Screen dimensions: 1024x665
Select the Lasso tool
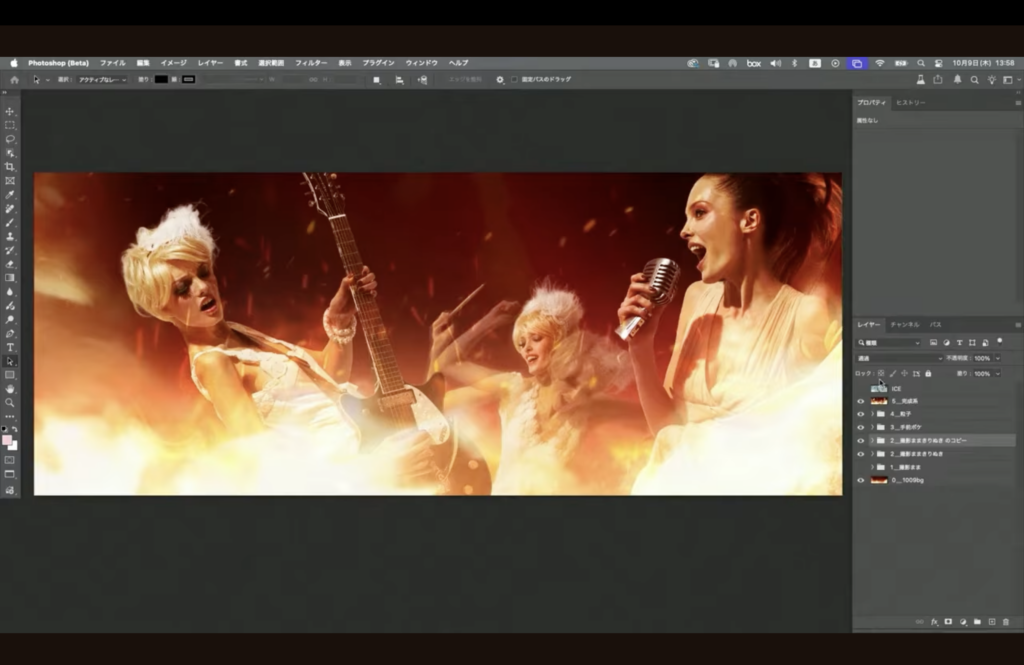coord(10,139)
